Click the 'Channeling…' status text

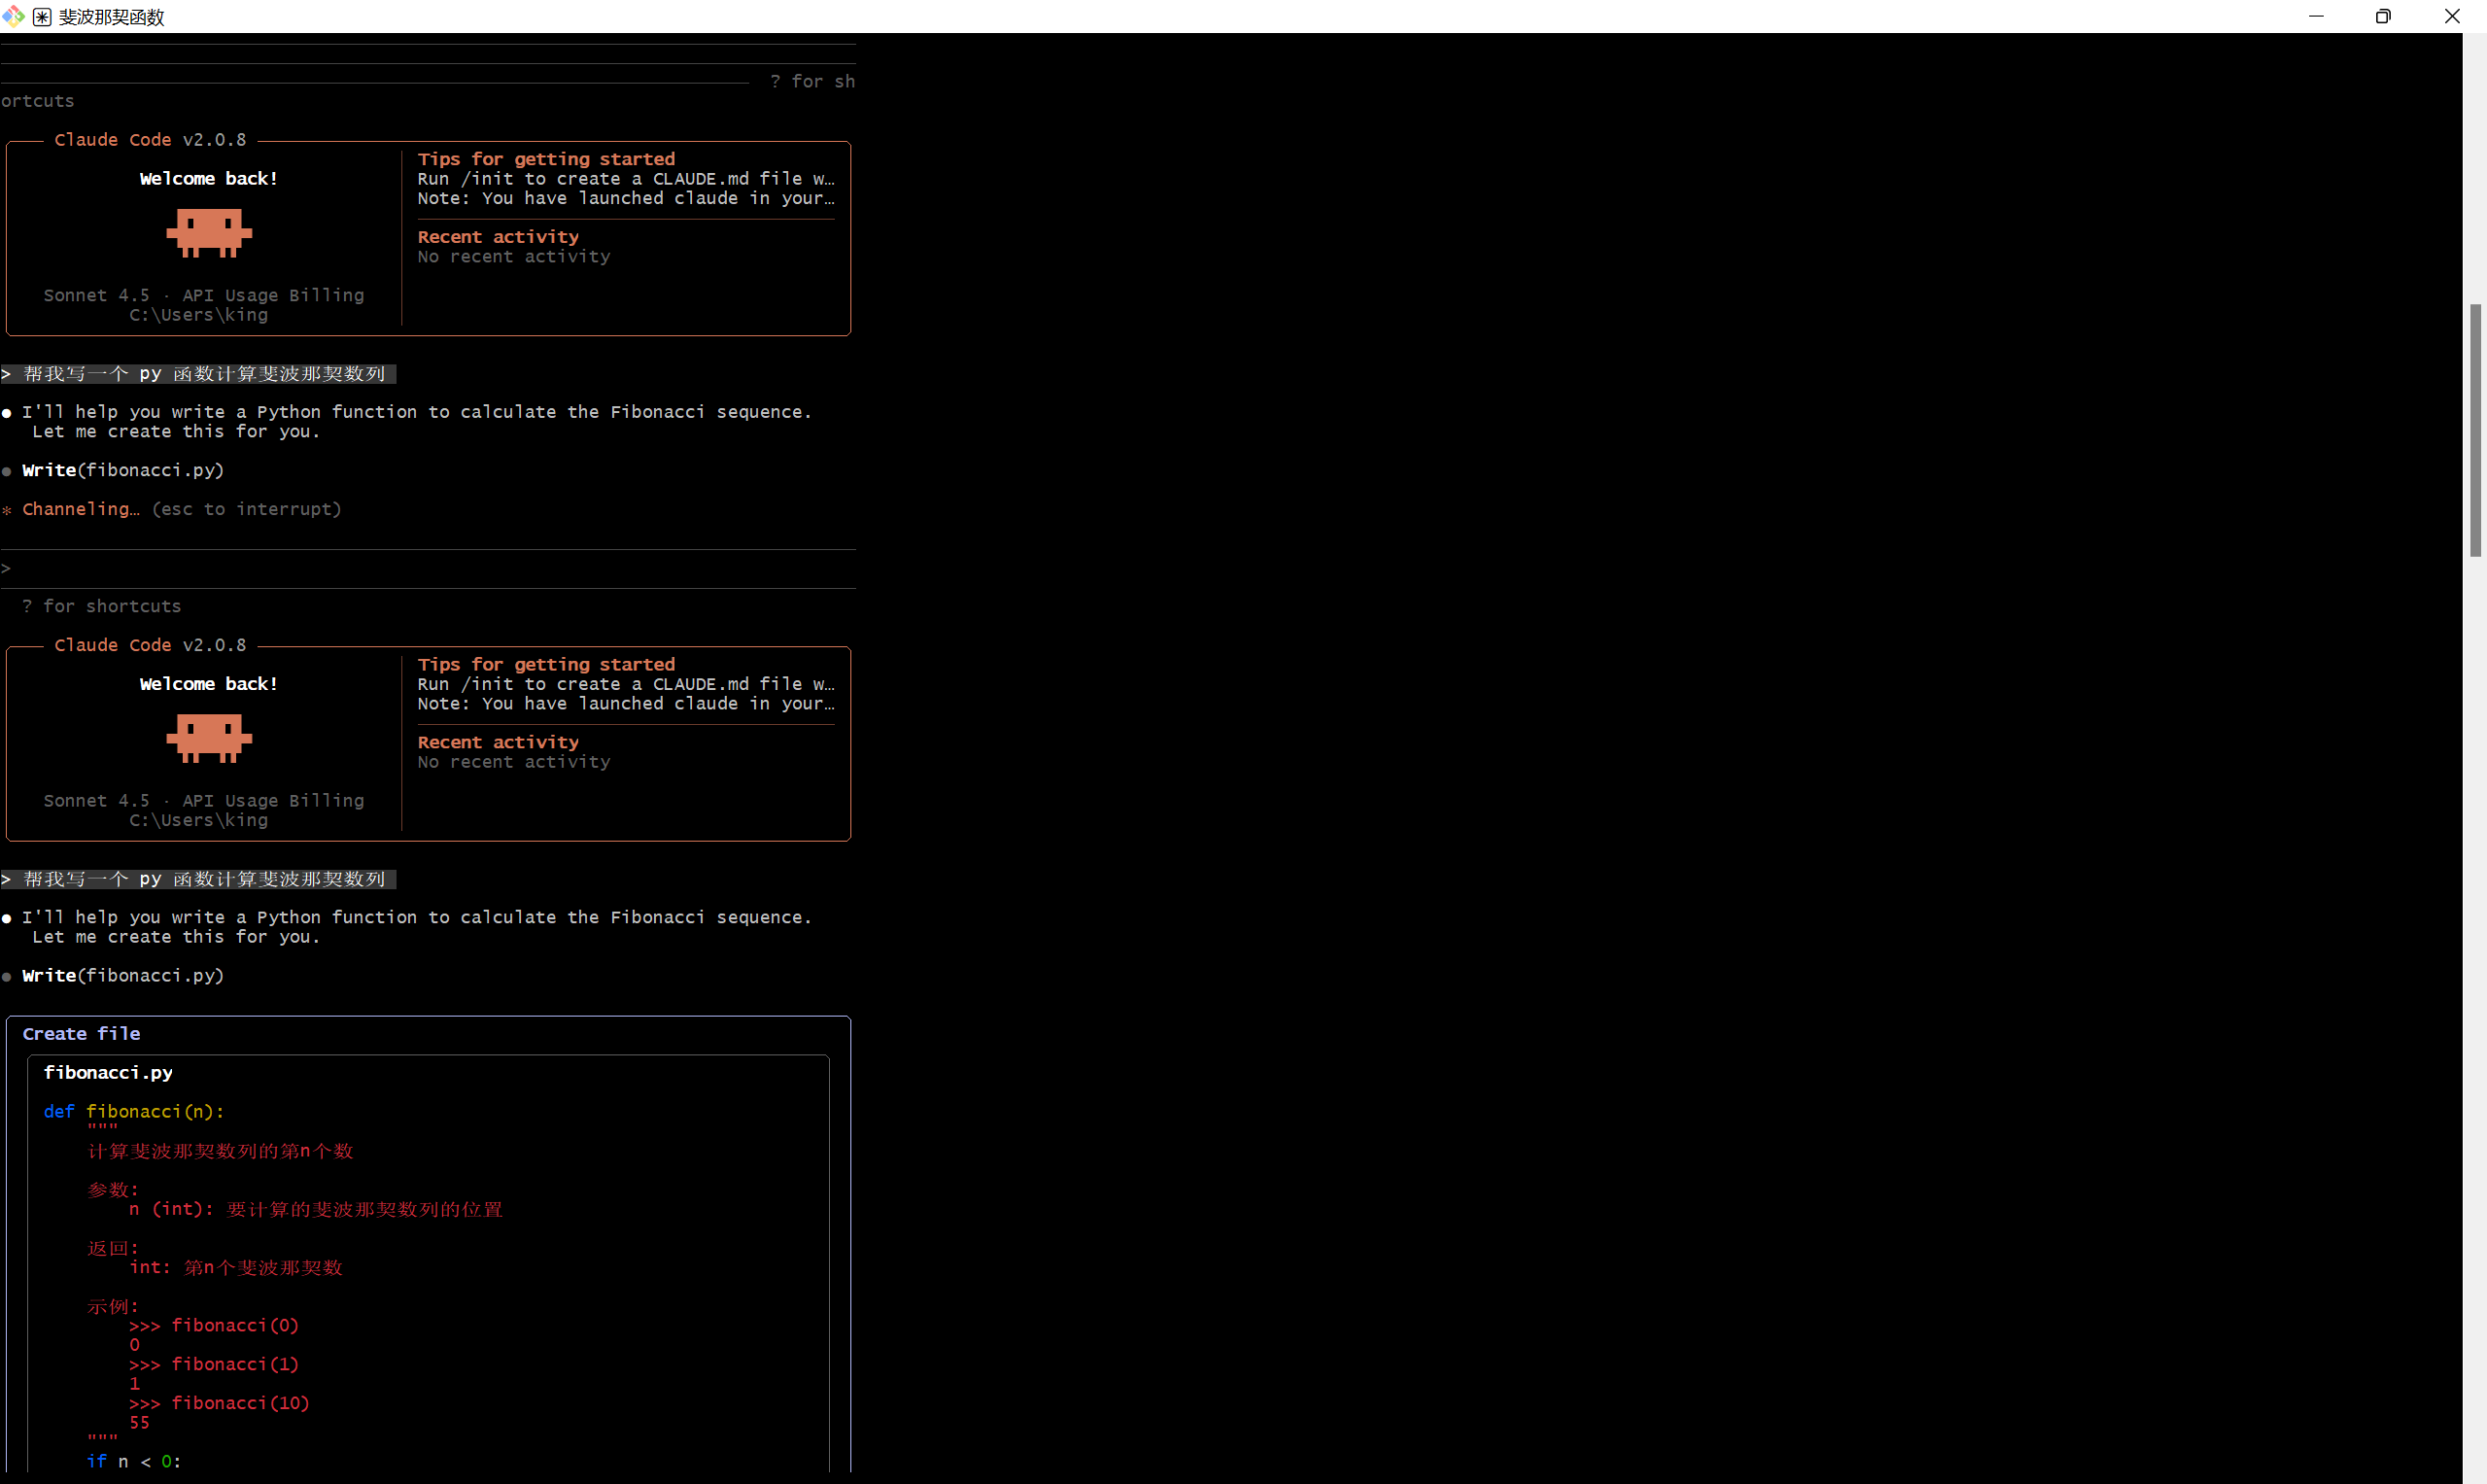(x=81, y=509)
